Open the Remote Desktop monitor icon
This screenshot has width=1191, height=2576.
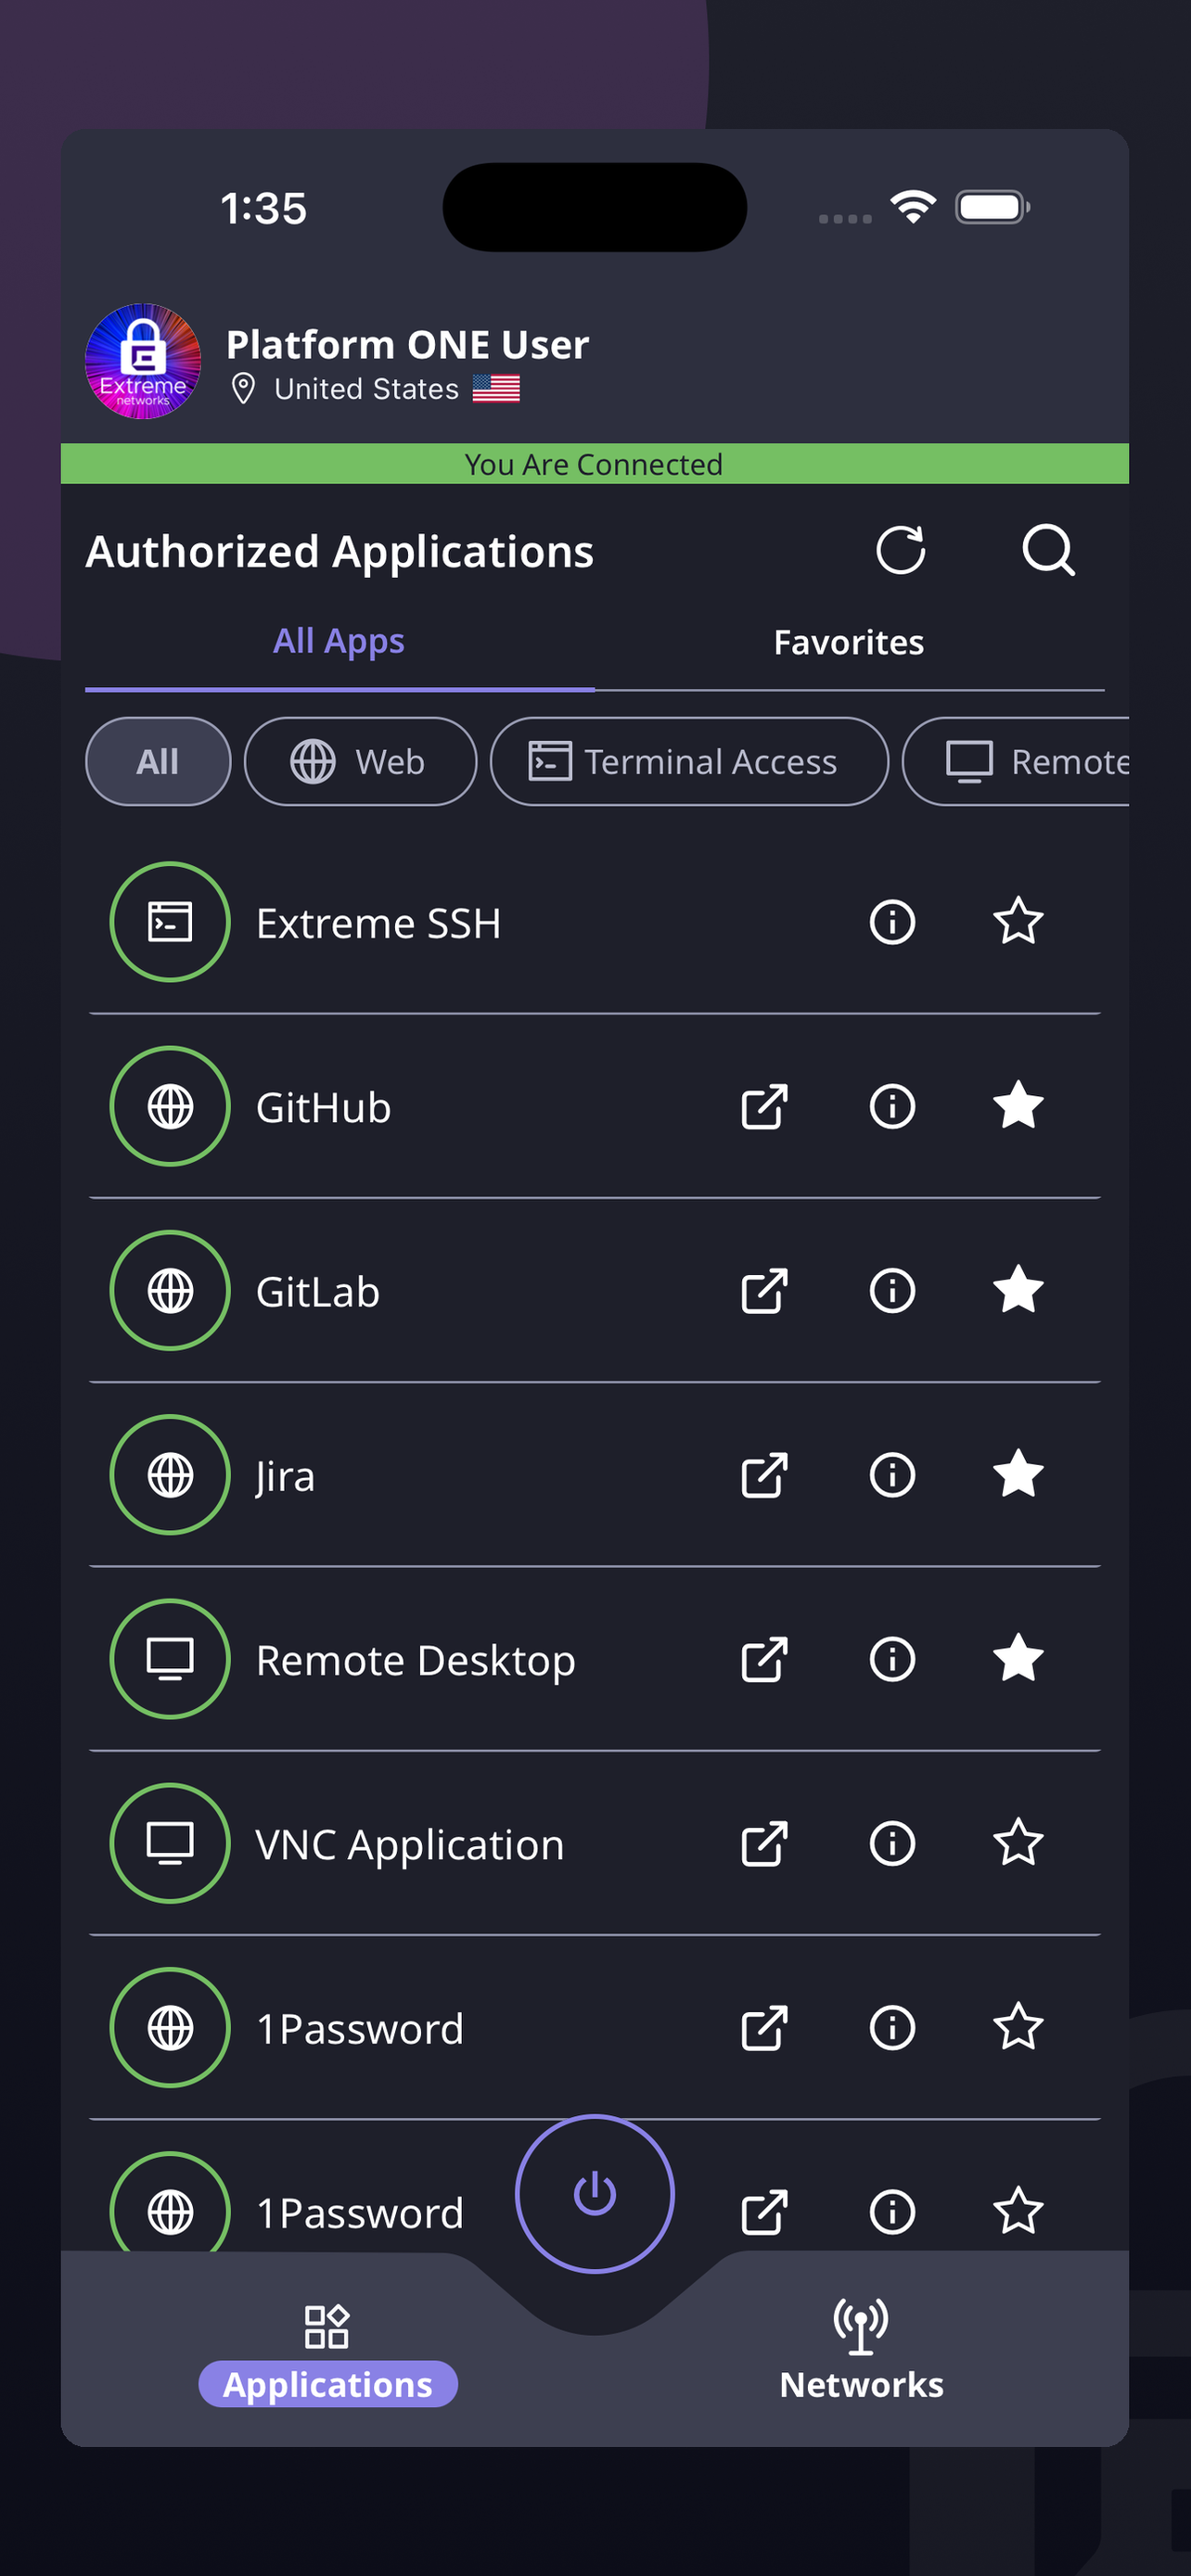click(170, 1658)
